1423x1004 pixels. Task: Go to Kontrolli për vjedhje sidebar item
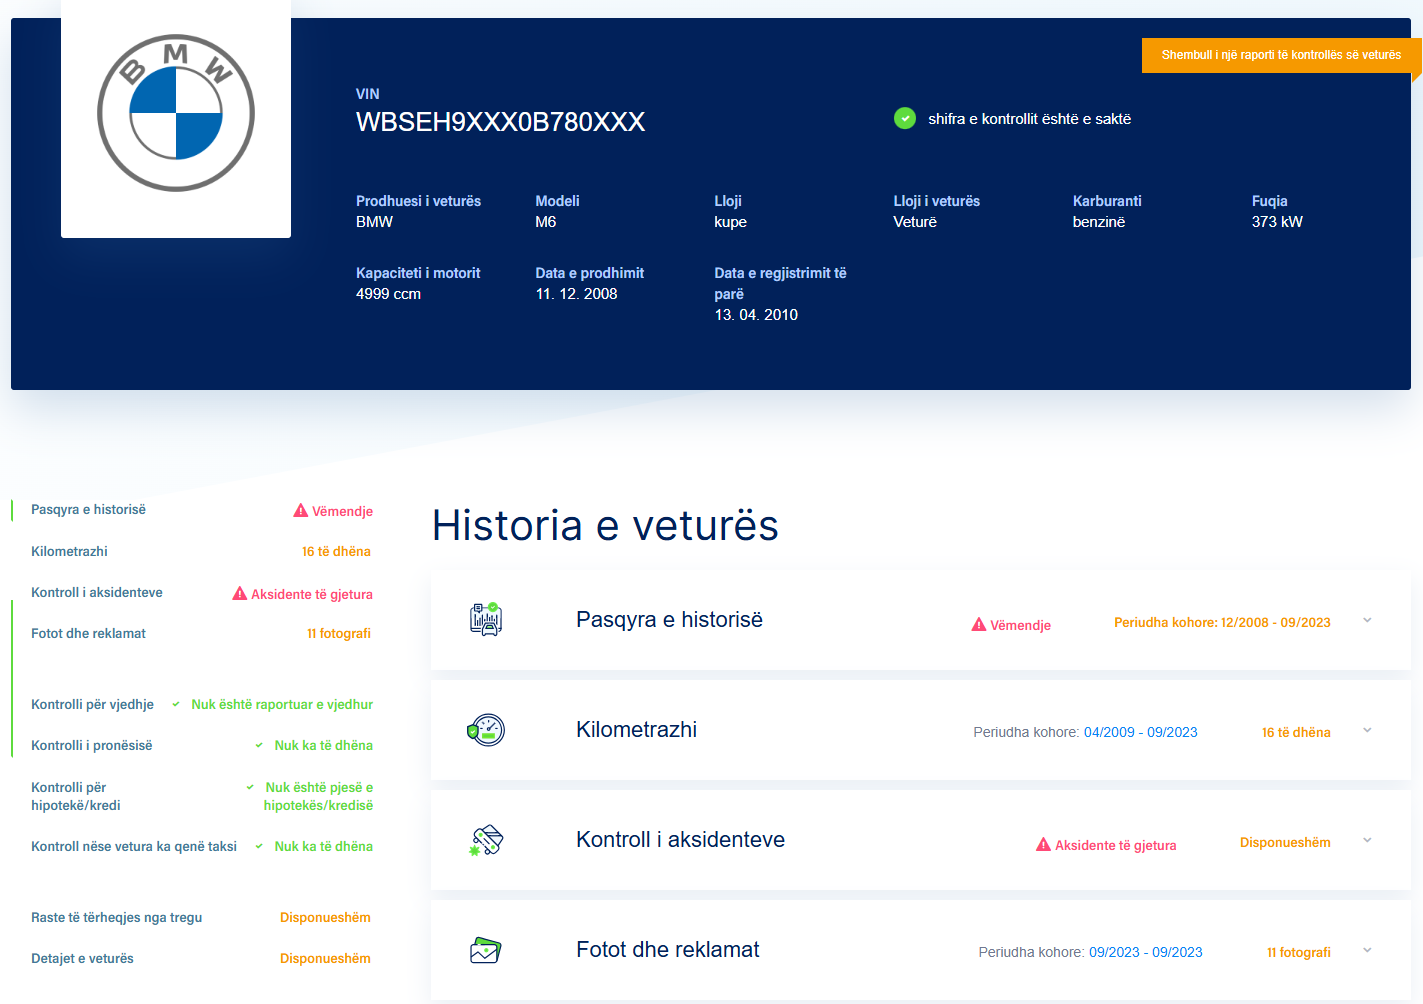coord(92,705)
